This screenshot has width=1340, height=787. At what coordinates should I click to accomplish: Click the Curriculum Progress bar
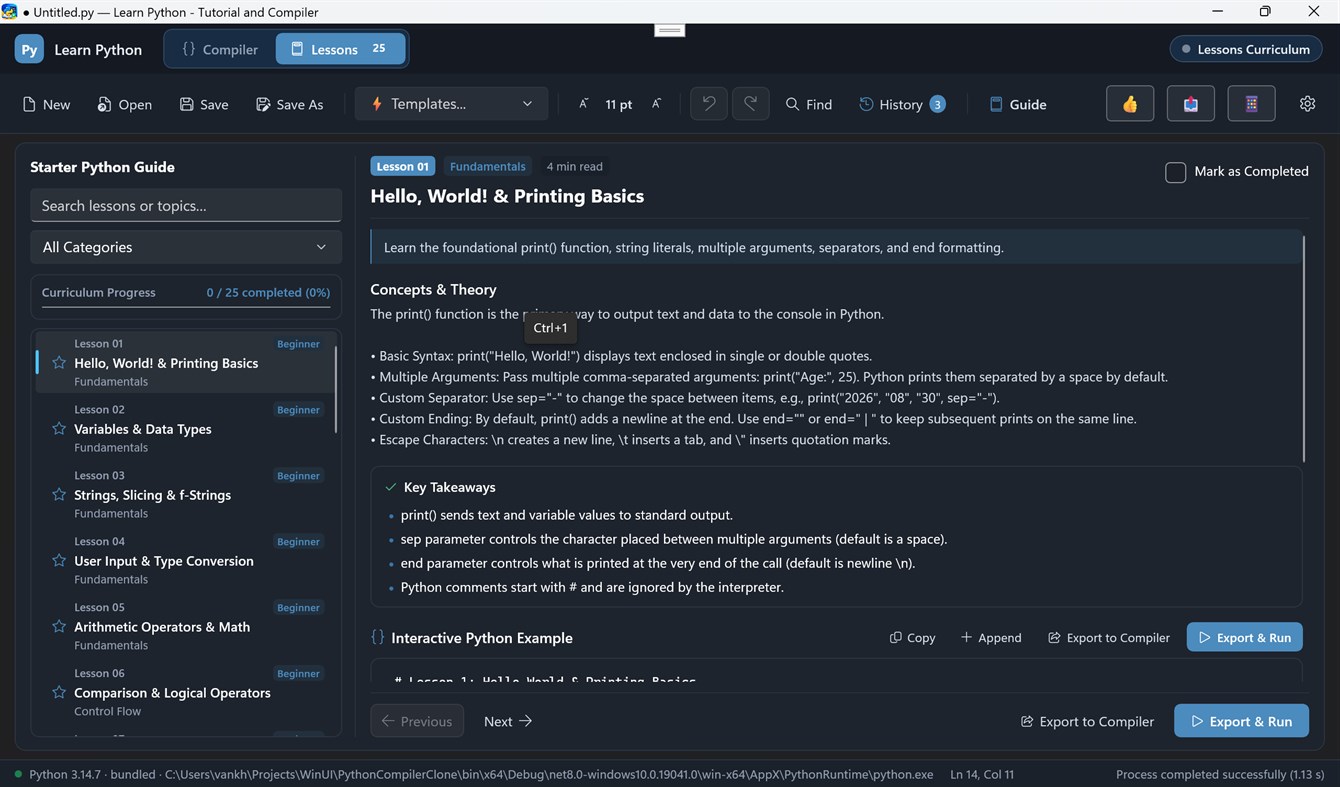[186, 306]
